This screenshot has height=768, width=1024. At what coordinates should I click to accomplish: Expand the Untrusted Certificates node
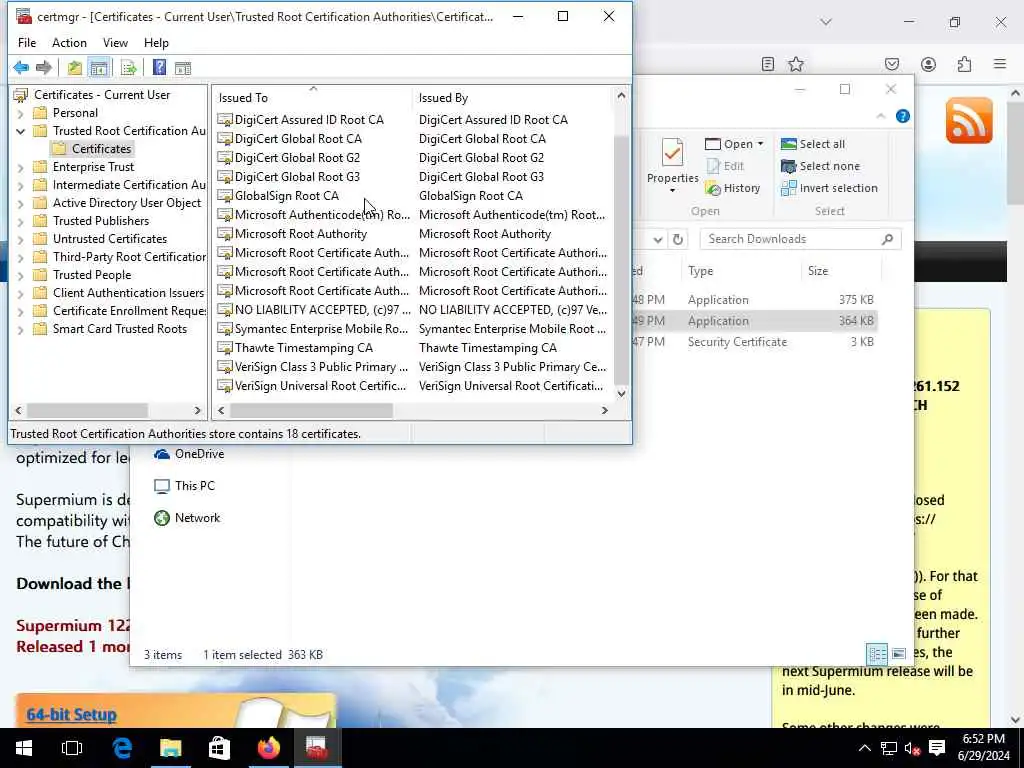pyautogui.click(x=20, y=239)
